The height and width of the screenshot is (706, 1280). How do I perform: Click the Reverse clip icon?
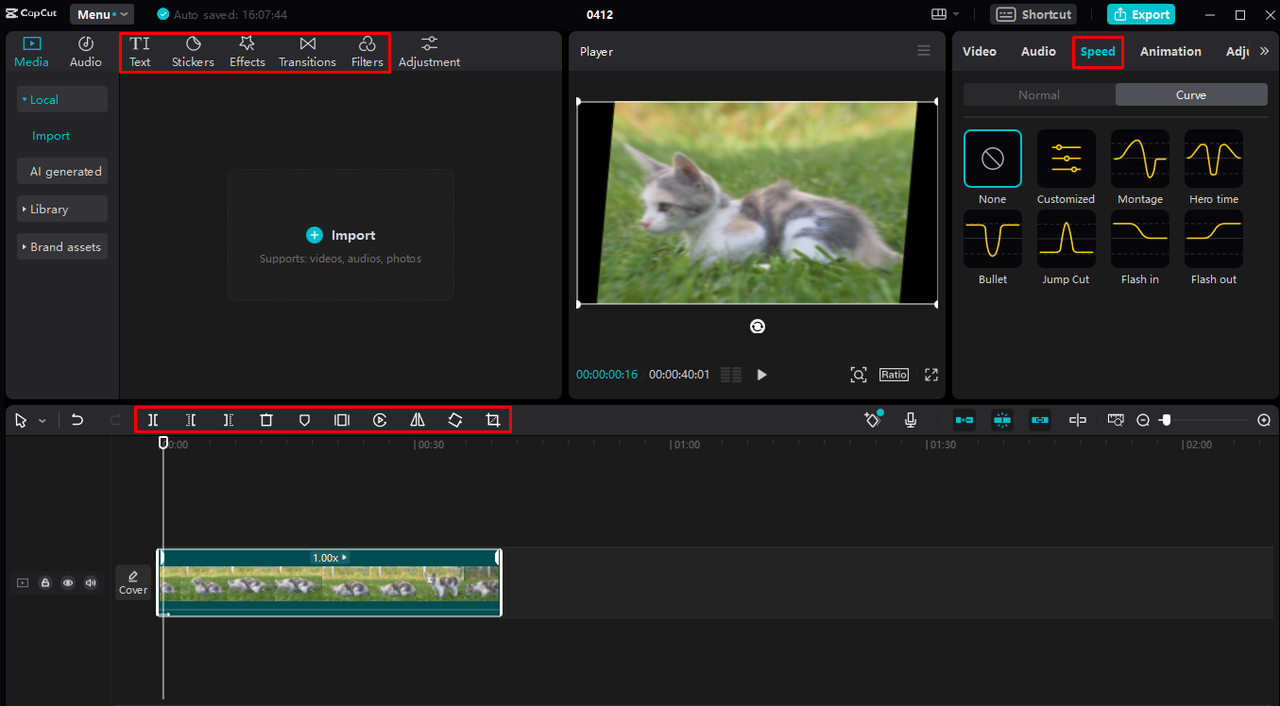click(x=380, y=420)
